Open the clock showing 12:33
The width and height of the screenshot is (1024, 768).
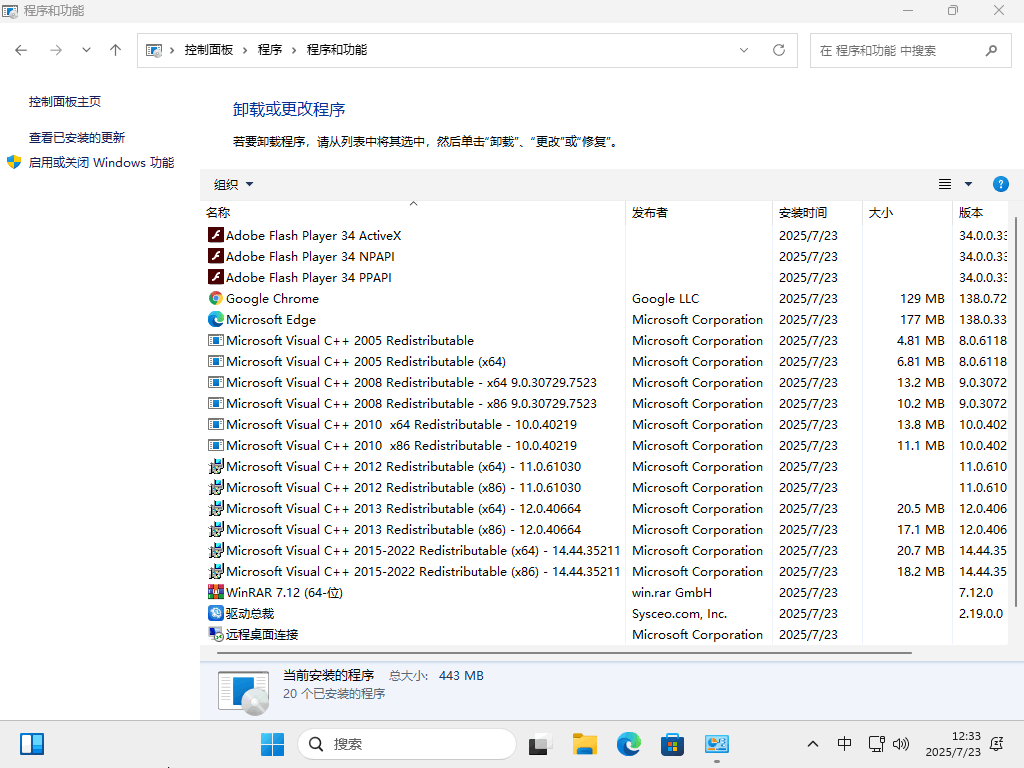point(953,744)
